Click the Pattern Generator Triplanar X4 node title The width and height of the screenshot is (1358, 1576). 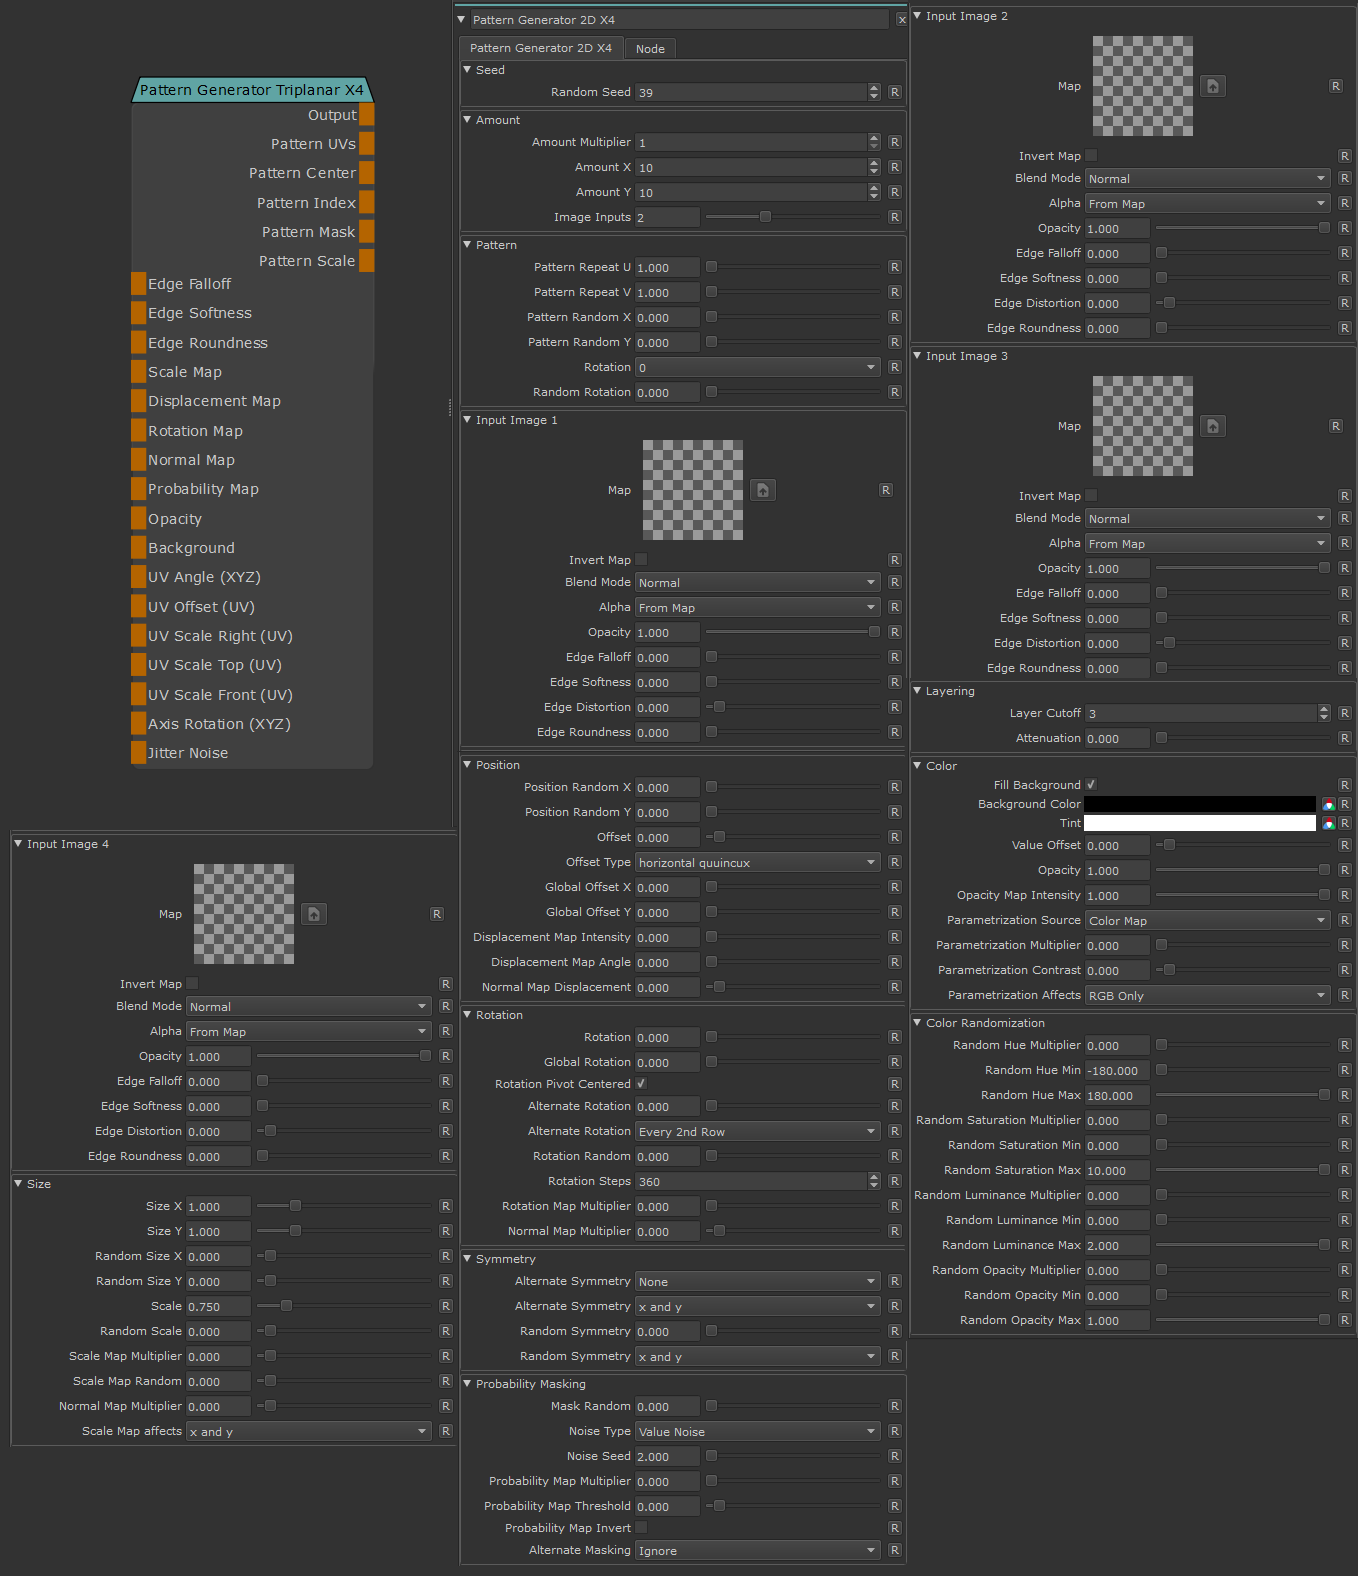(x=252, y=90)
